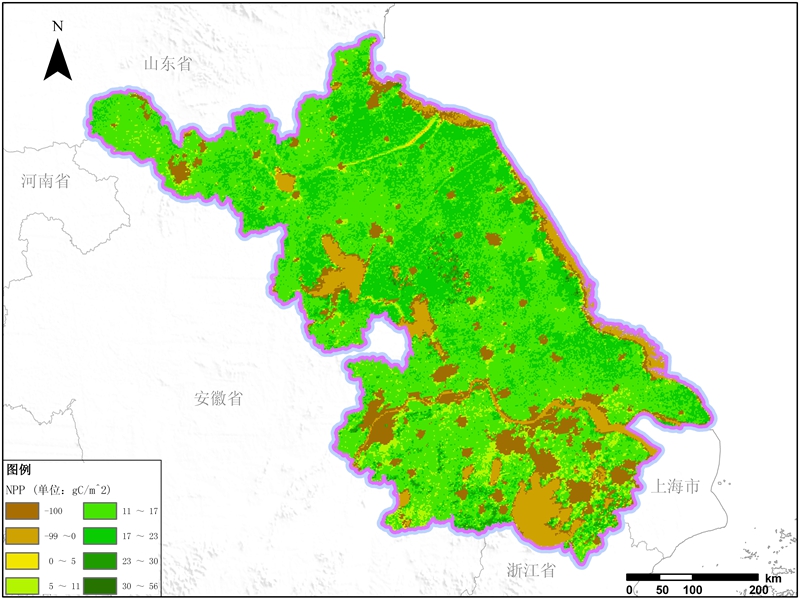The width and height of the screenshot is (800, 600).
Task: Click the north arrow compass symbol
Action: pos(58,60)
